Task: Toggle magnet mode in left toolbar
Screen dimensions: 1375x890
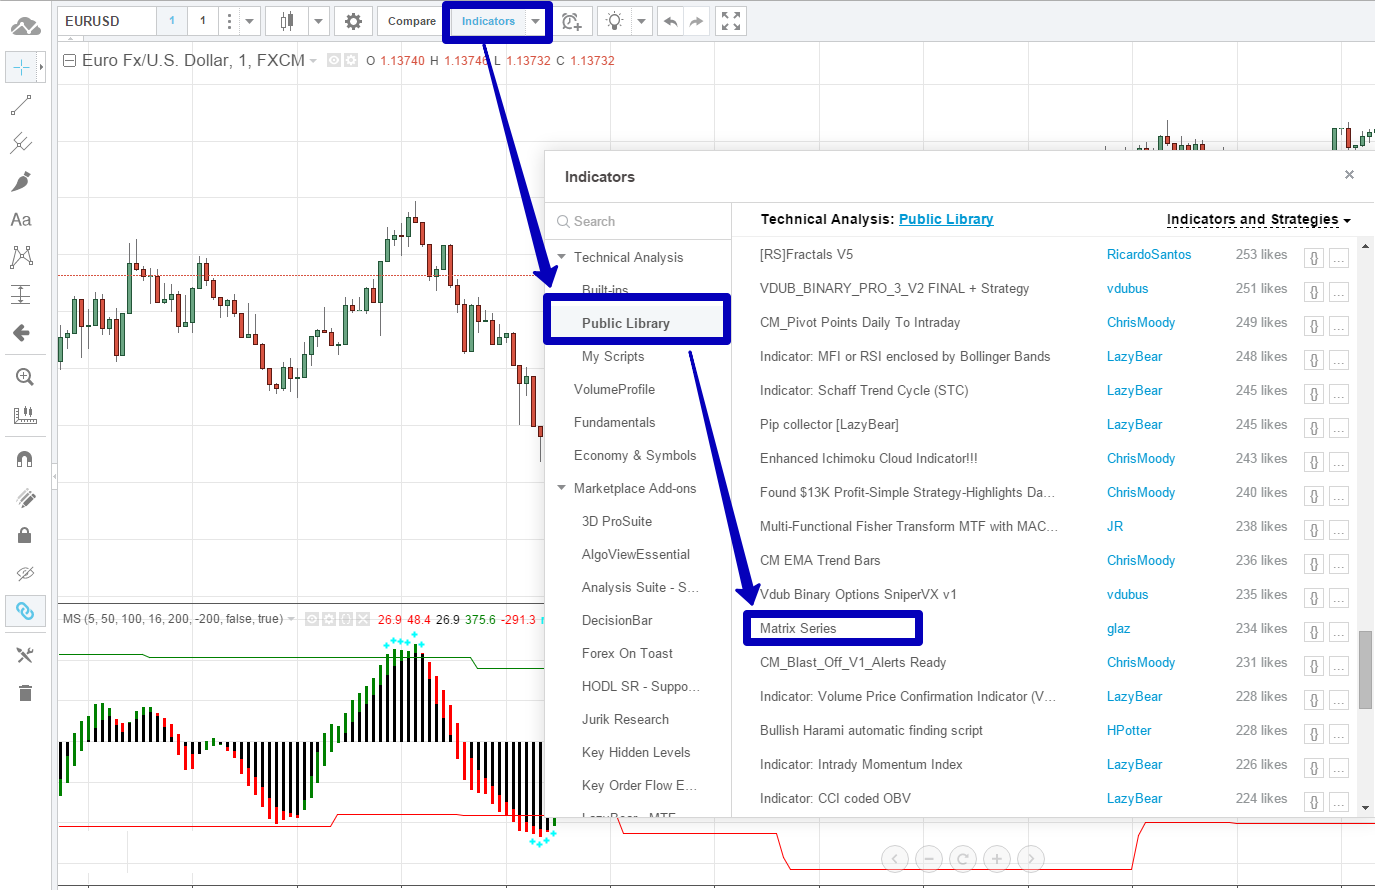Action: click(25, 459)
